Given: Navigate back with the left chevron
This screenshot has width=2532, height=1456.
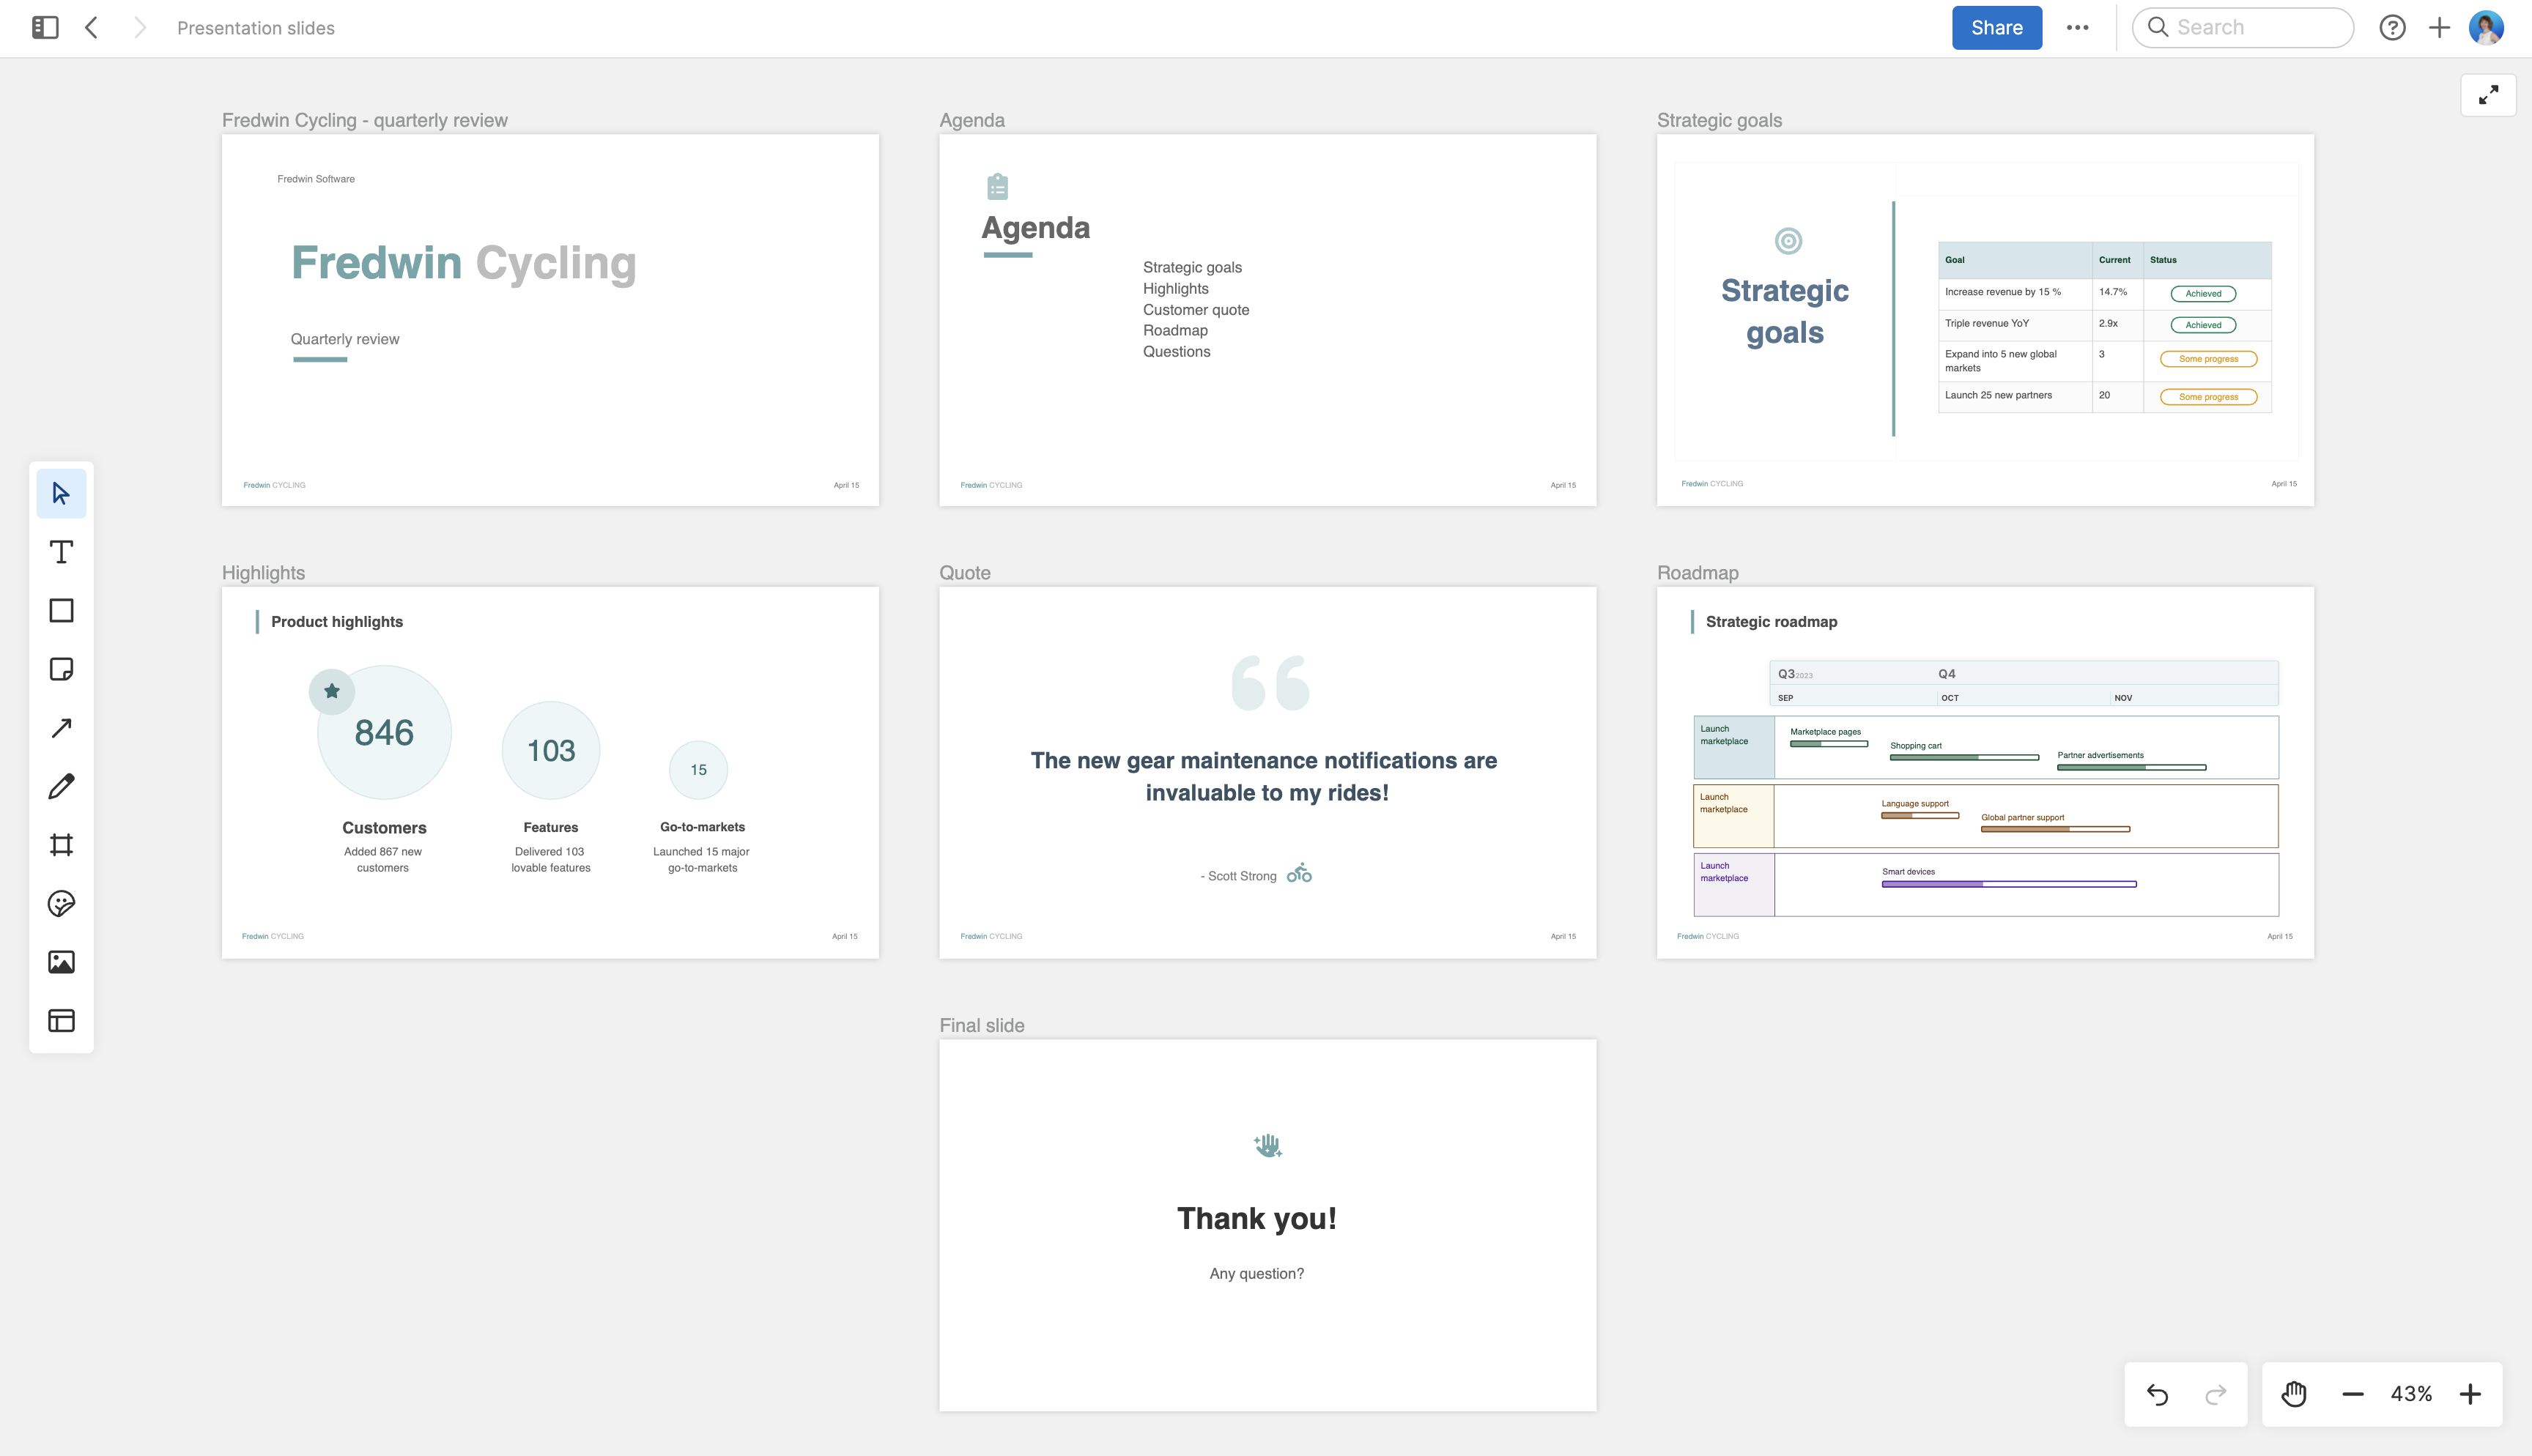Looking at the screenshot, I should click(92, 28).
